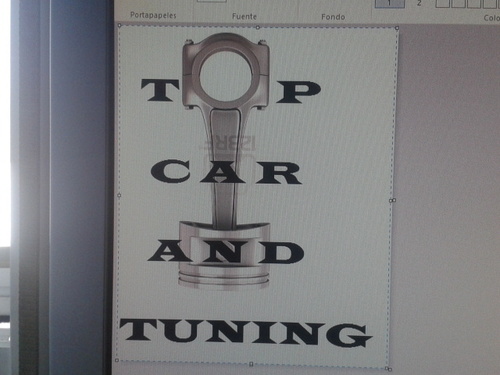Click the letter T in TOP
The image size is (500, 375).
point(160,90)
